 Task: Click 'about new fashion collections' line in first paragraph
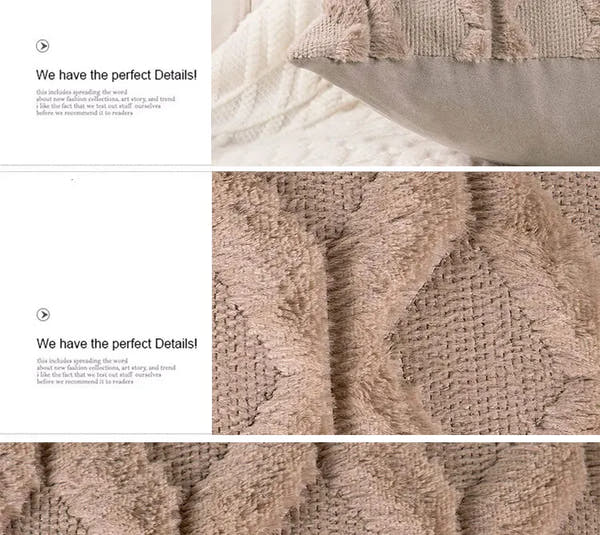pos(106,99)
